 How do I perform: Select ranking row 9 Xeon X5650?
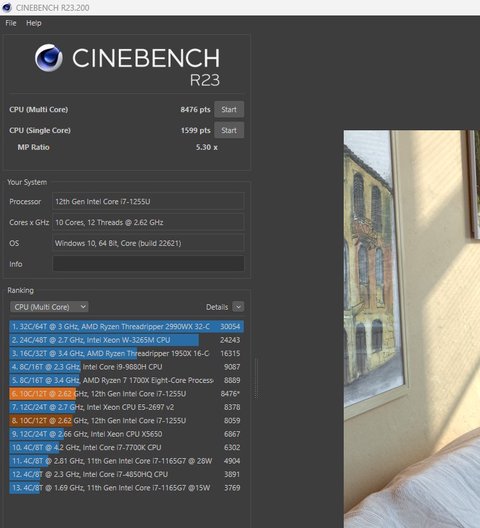[x=127, y=434]
